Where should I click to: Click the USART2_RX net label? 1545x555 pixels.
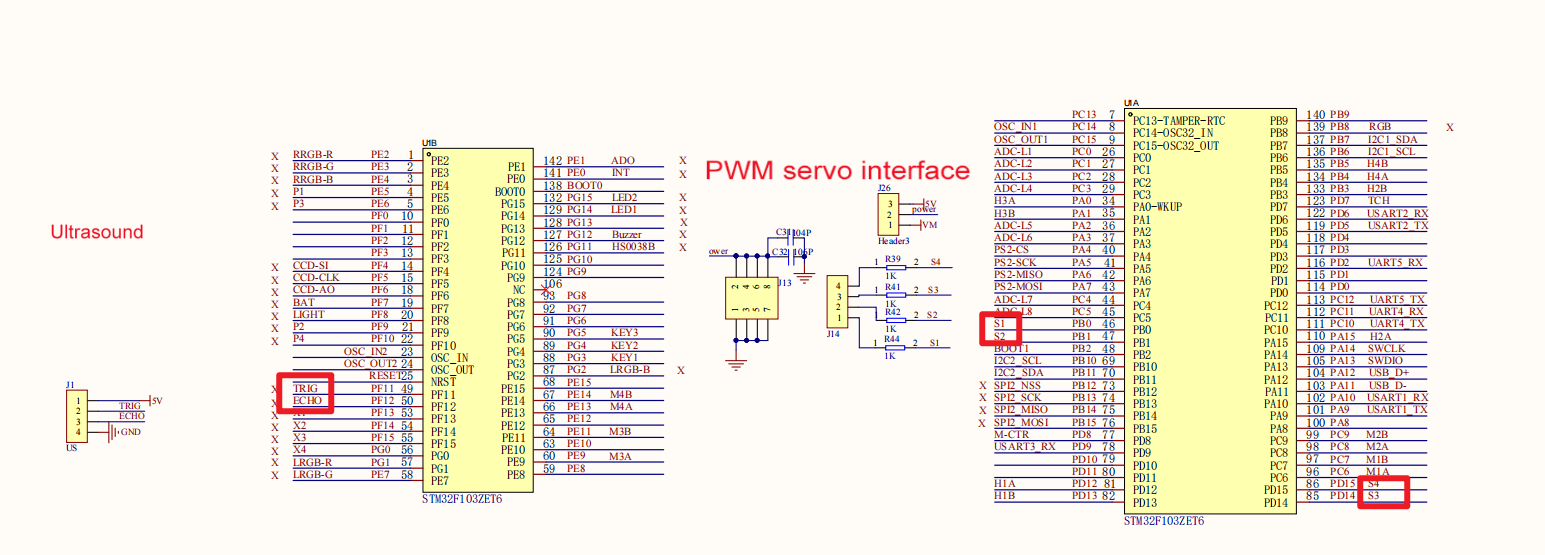[x=1398, y=213]
